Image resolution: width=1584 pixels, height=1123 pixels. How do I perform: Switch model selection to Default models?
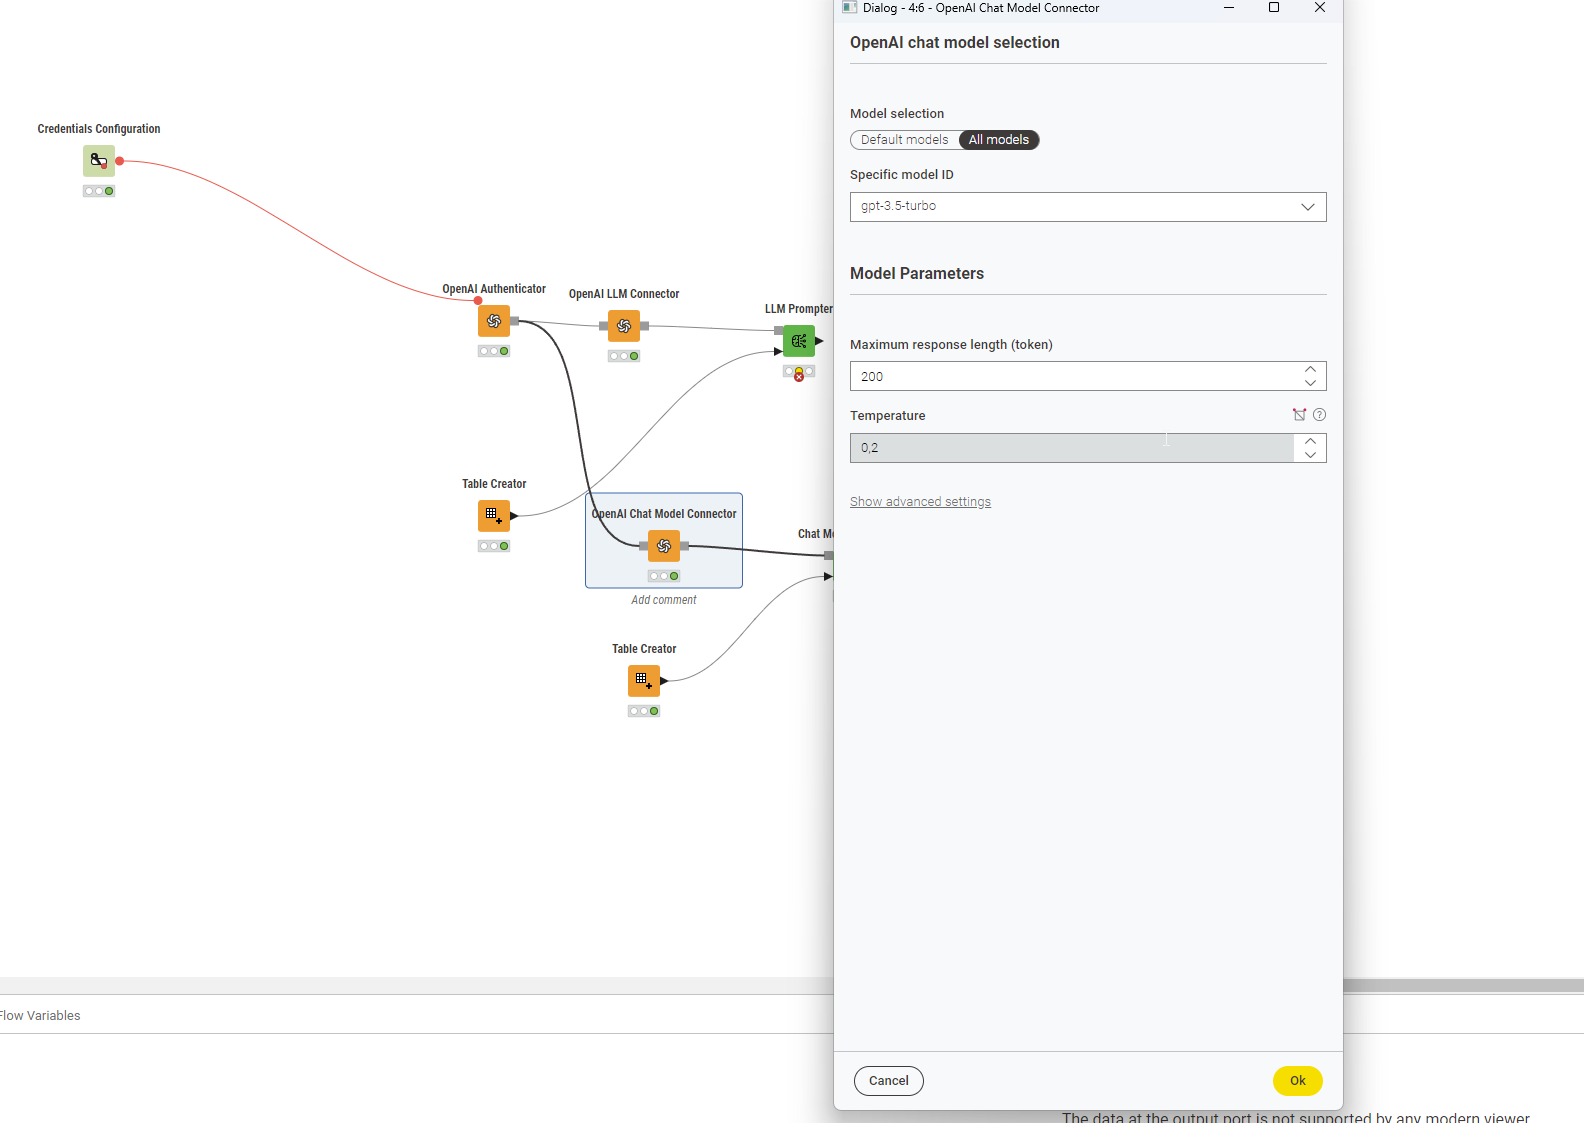coord(904,140)
